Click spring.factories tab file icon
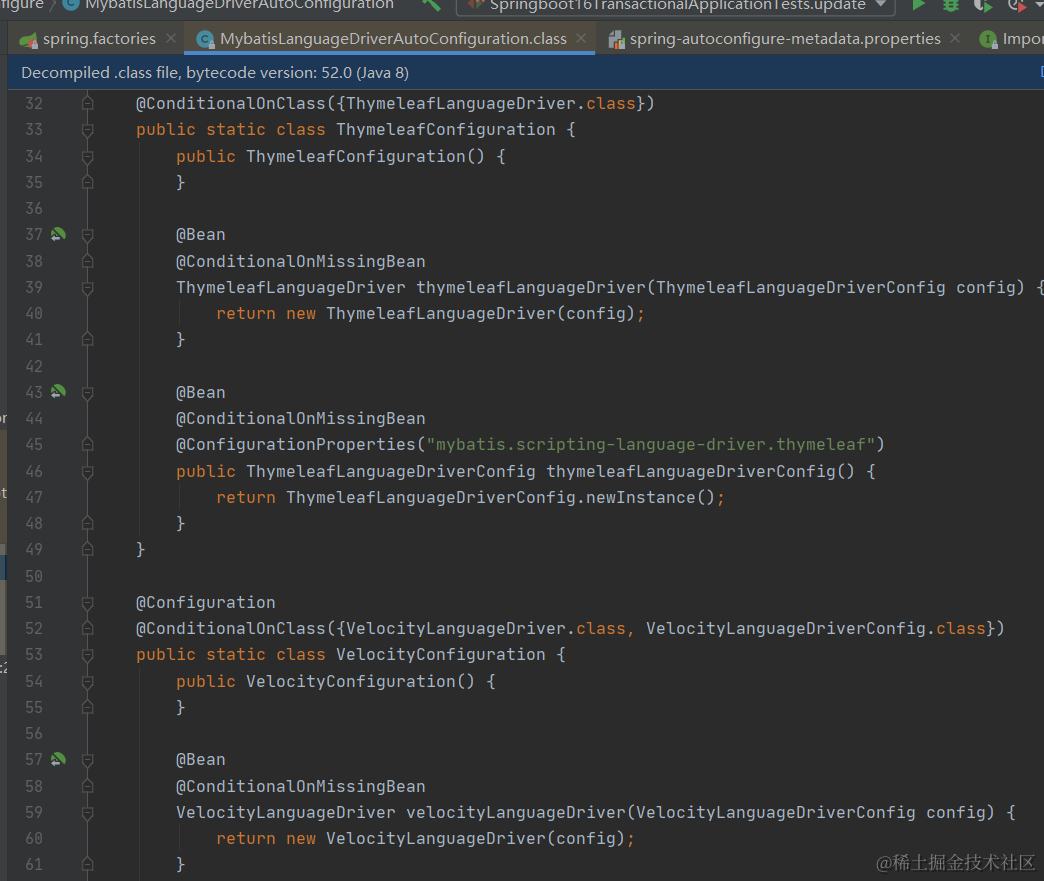The height and width of the screenshot is (881, 1044). tap(29, 40)
